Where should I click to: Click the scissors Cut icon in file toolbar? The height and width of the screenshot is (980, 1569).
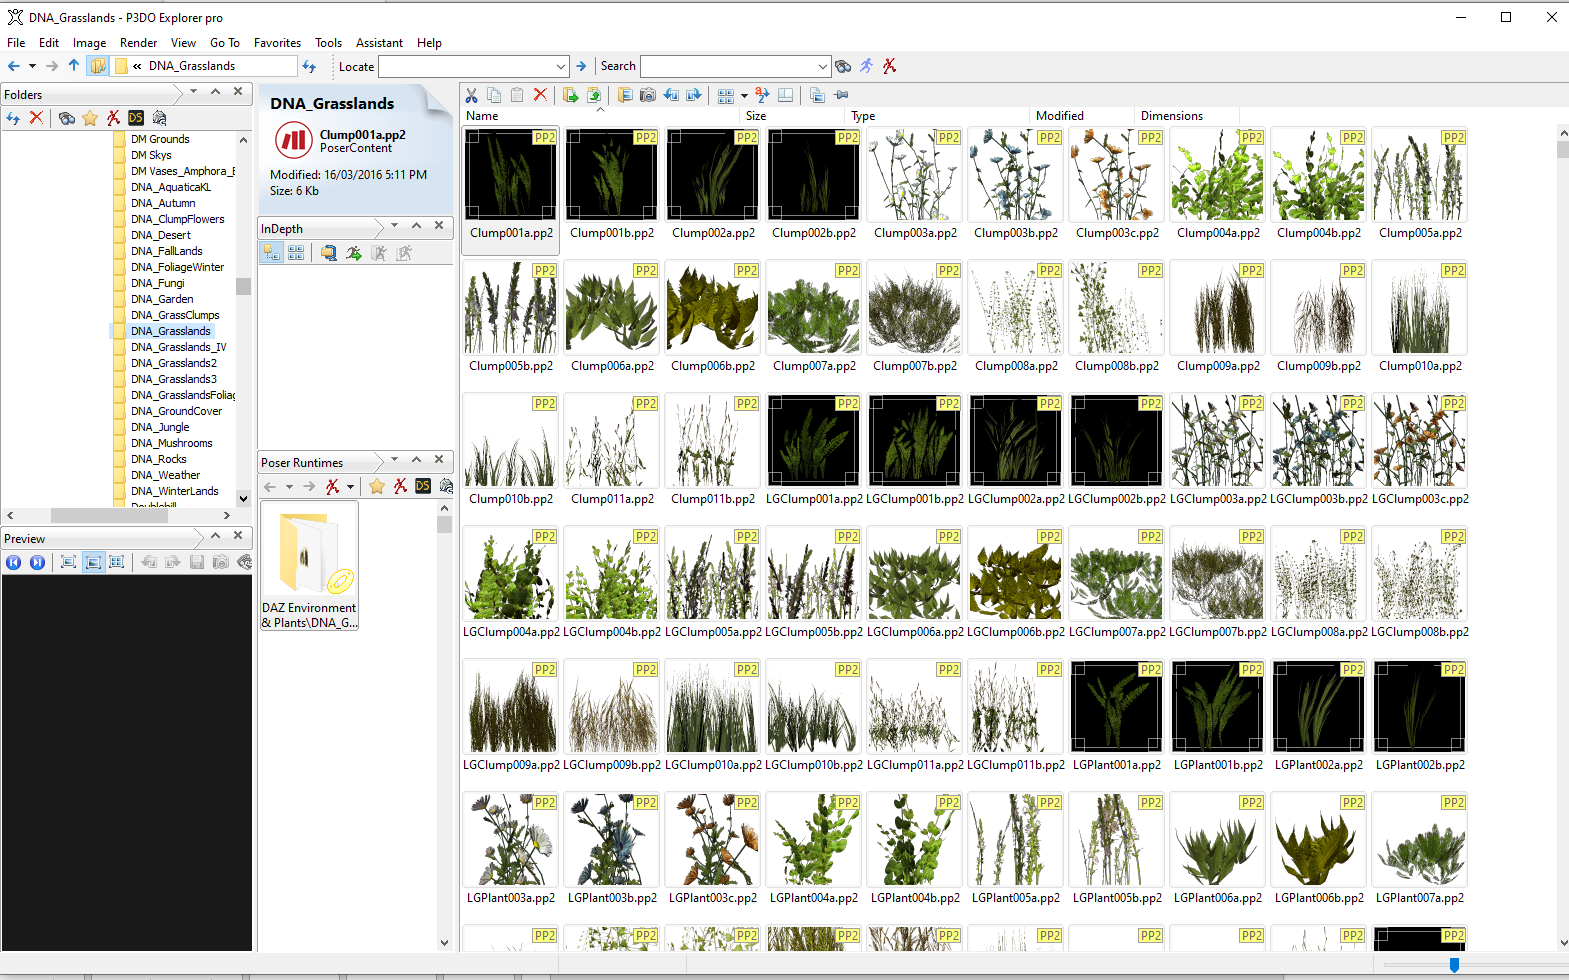(x=472, y=95)
